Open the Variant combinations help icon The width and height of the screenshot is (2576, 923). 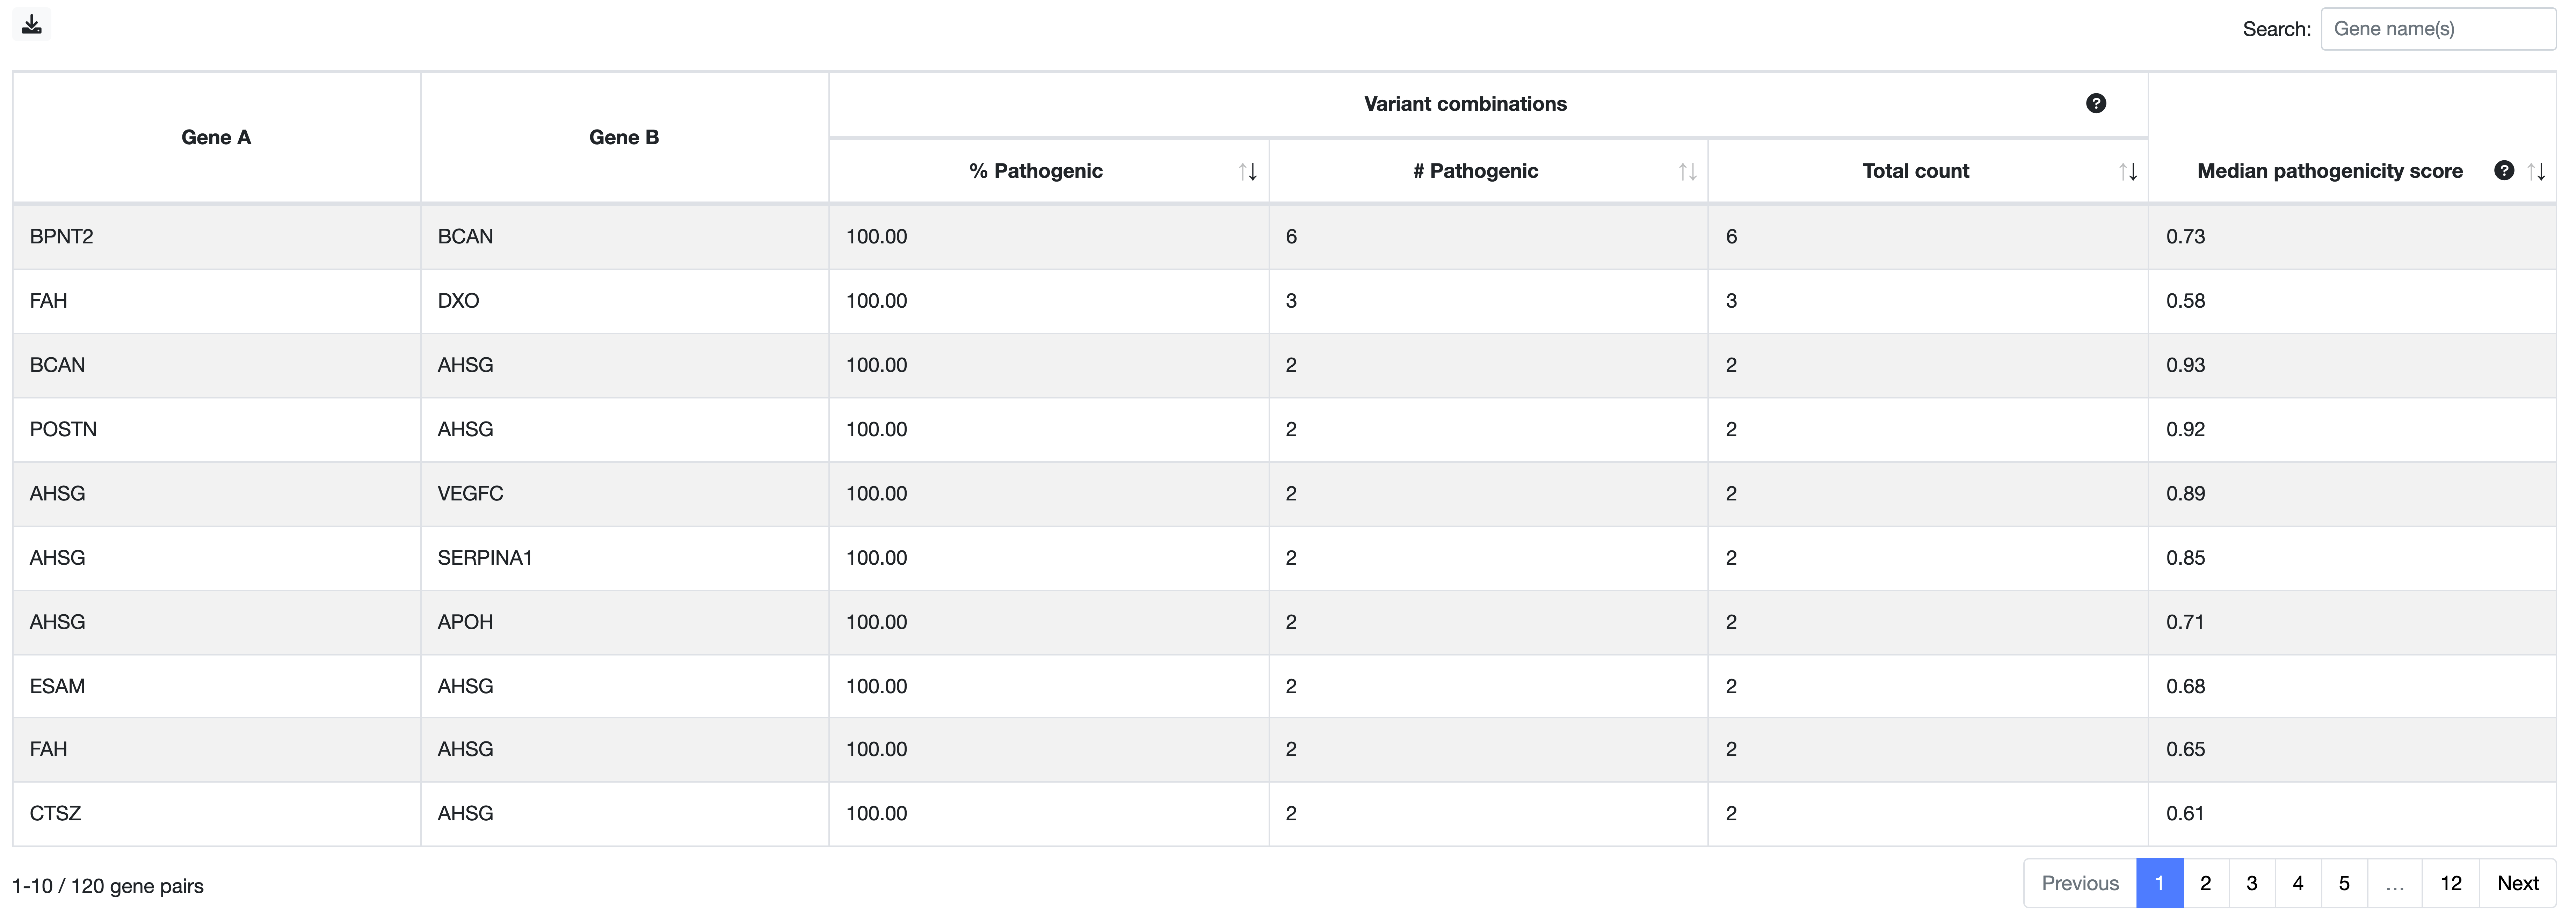pos(2096,102)
